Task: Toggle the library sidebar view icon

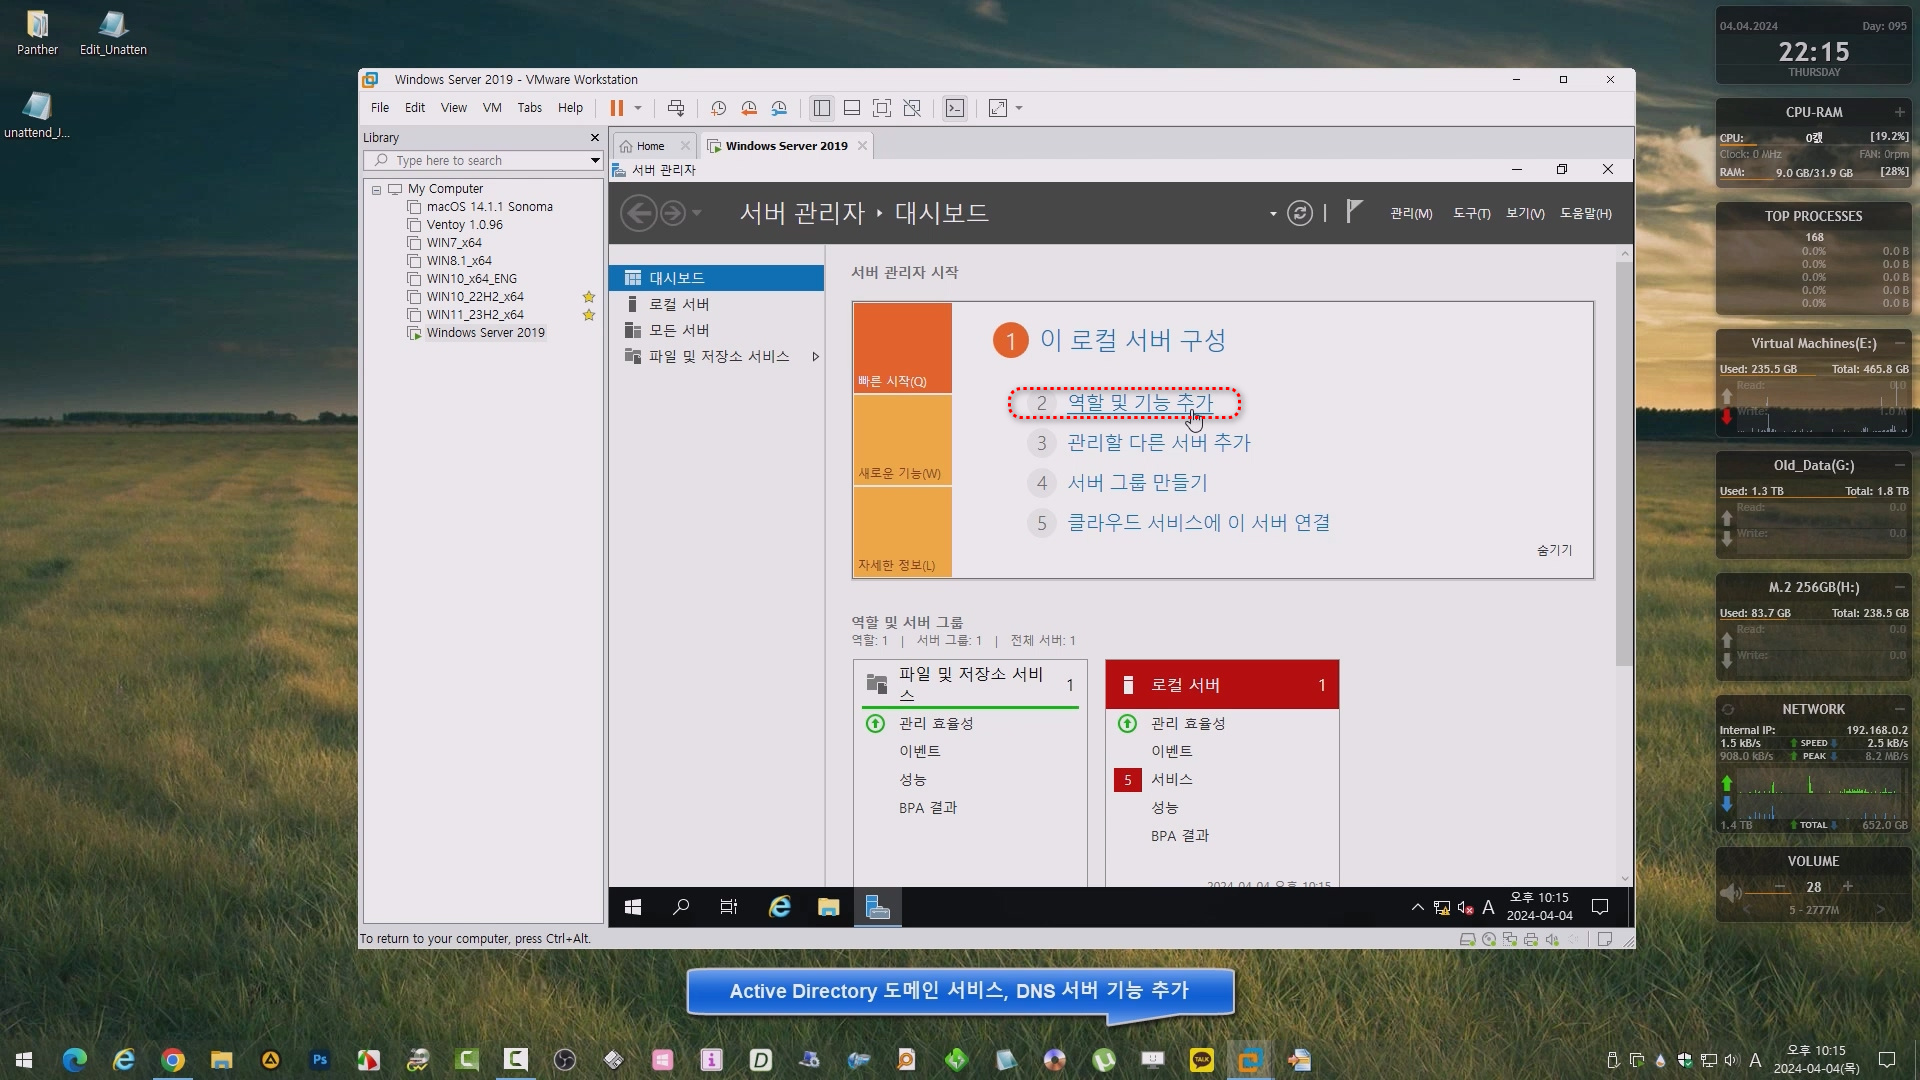Action: pos(822,108)
